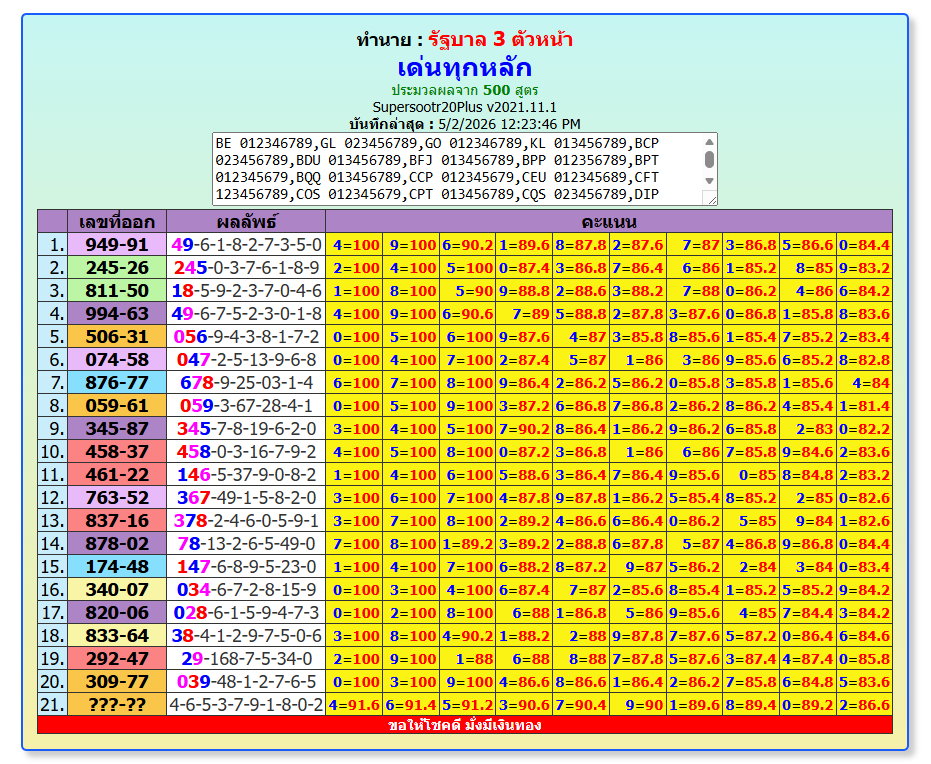Click result 147-6-8-9-5-23-0
This screenshot has width=931, height=764.
(246, 567)
